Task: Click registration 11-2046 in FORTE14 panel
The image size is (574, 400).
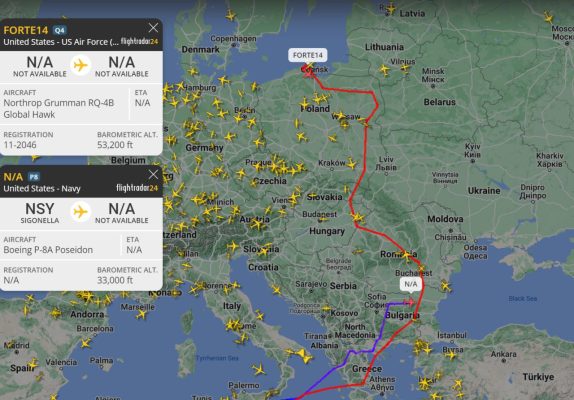Action: [20, 145]
